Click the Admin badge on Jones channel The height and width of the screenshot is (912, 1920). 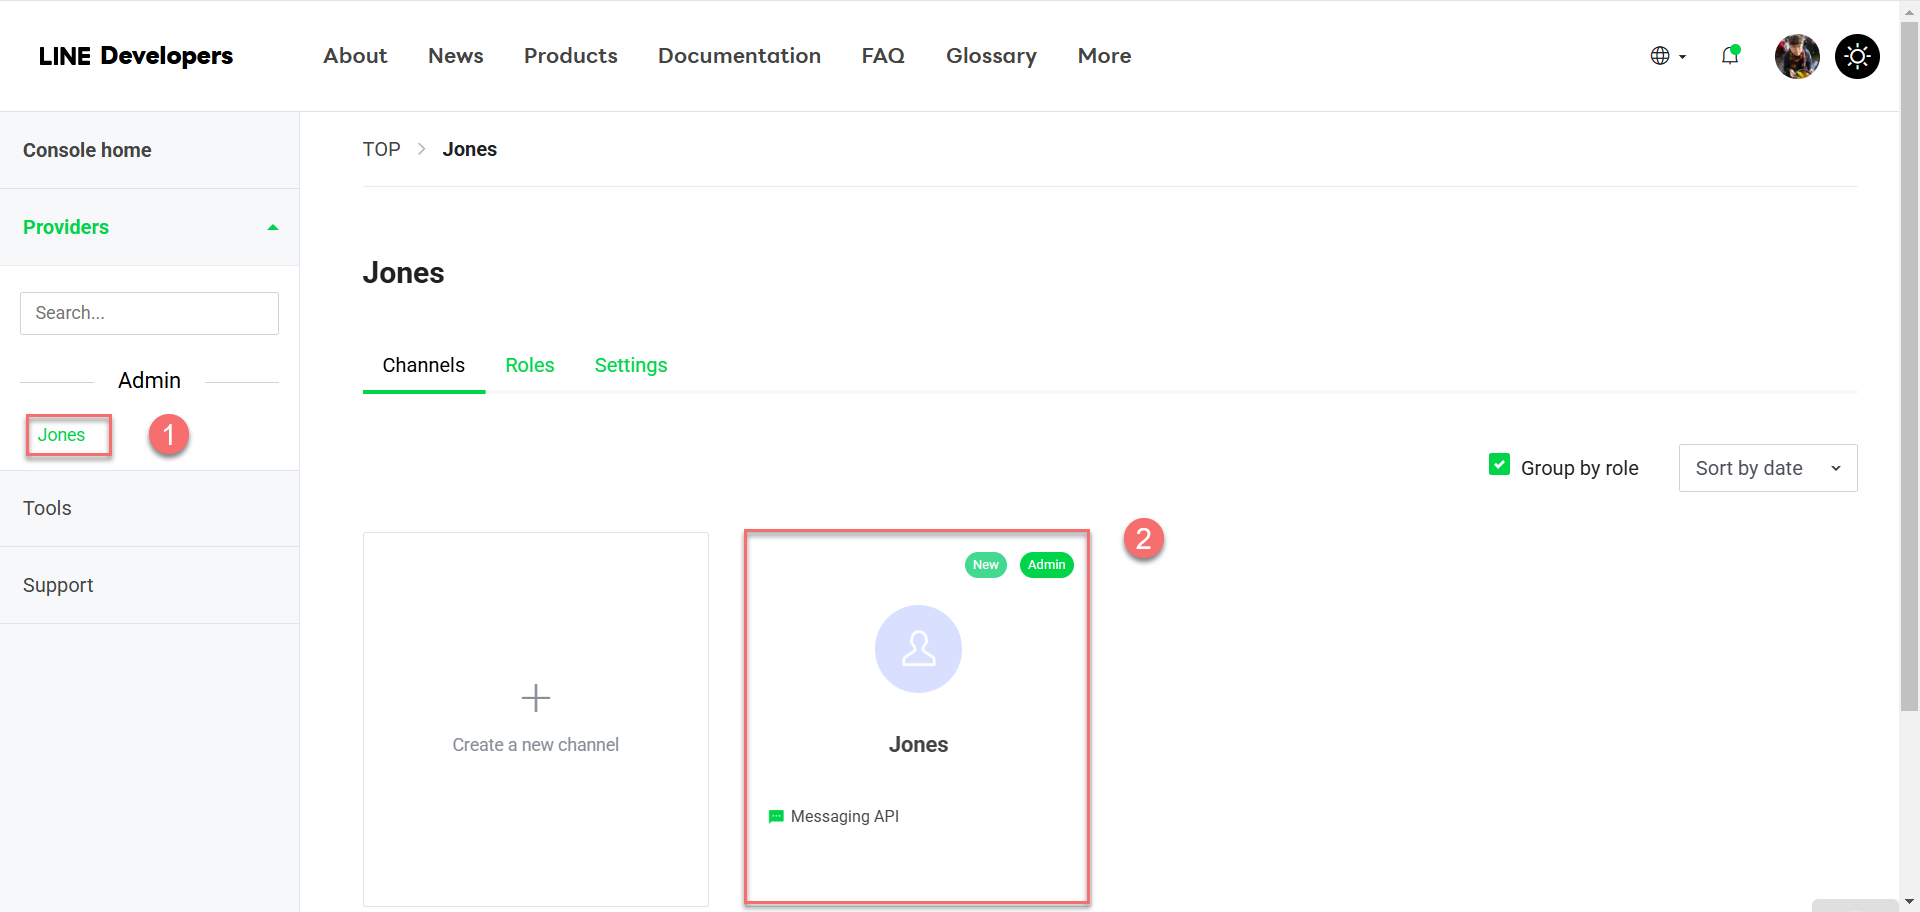click(x=1046, y=565)
